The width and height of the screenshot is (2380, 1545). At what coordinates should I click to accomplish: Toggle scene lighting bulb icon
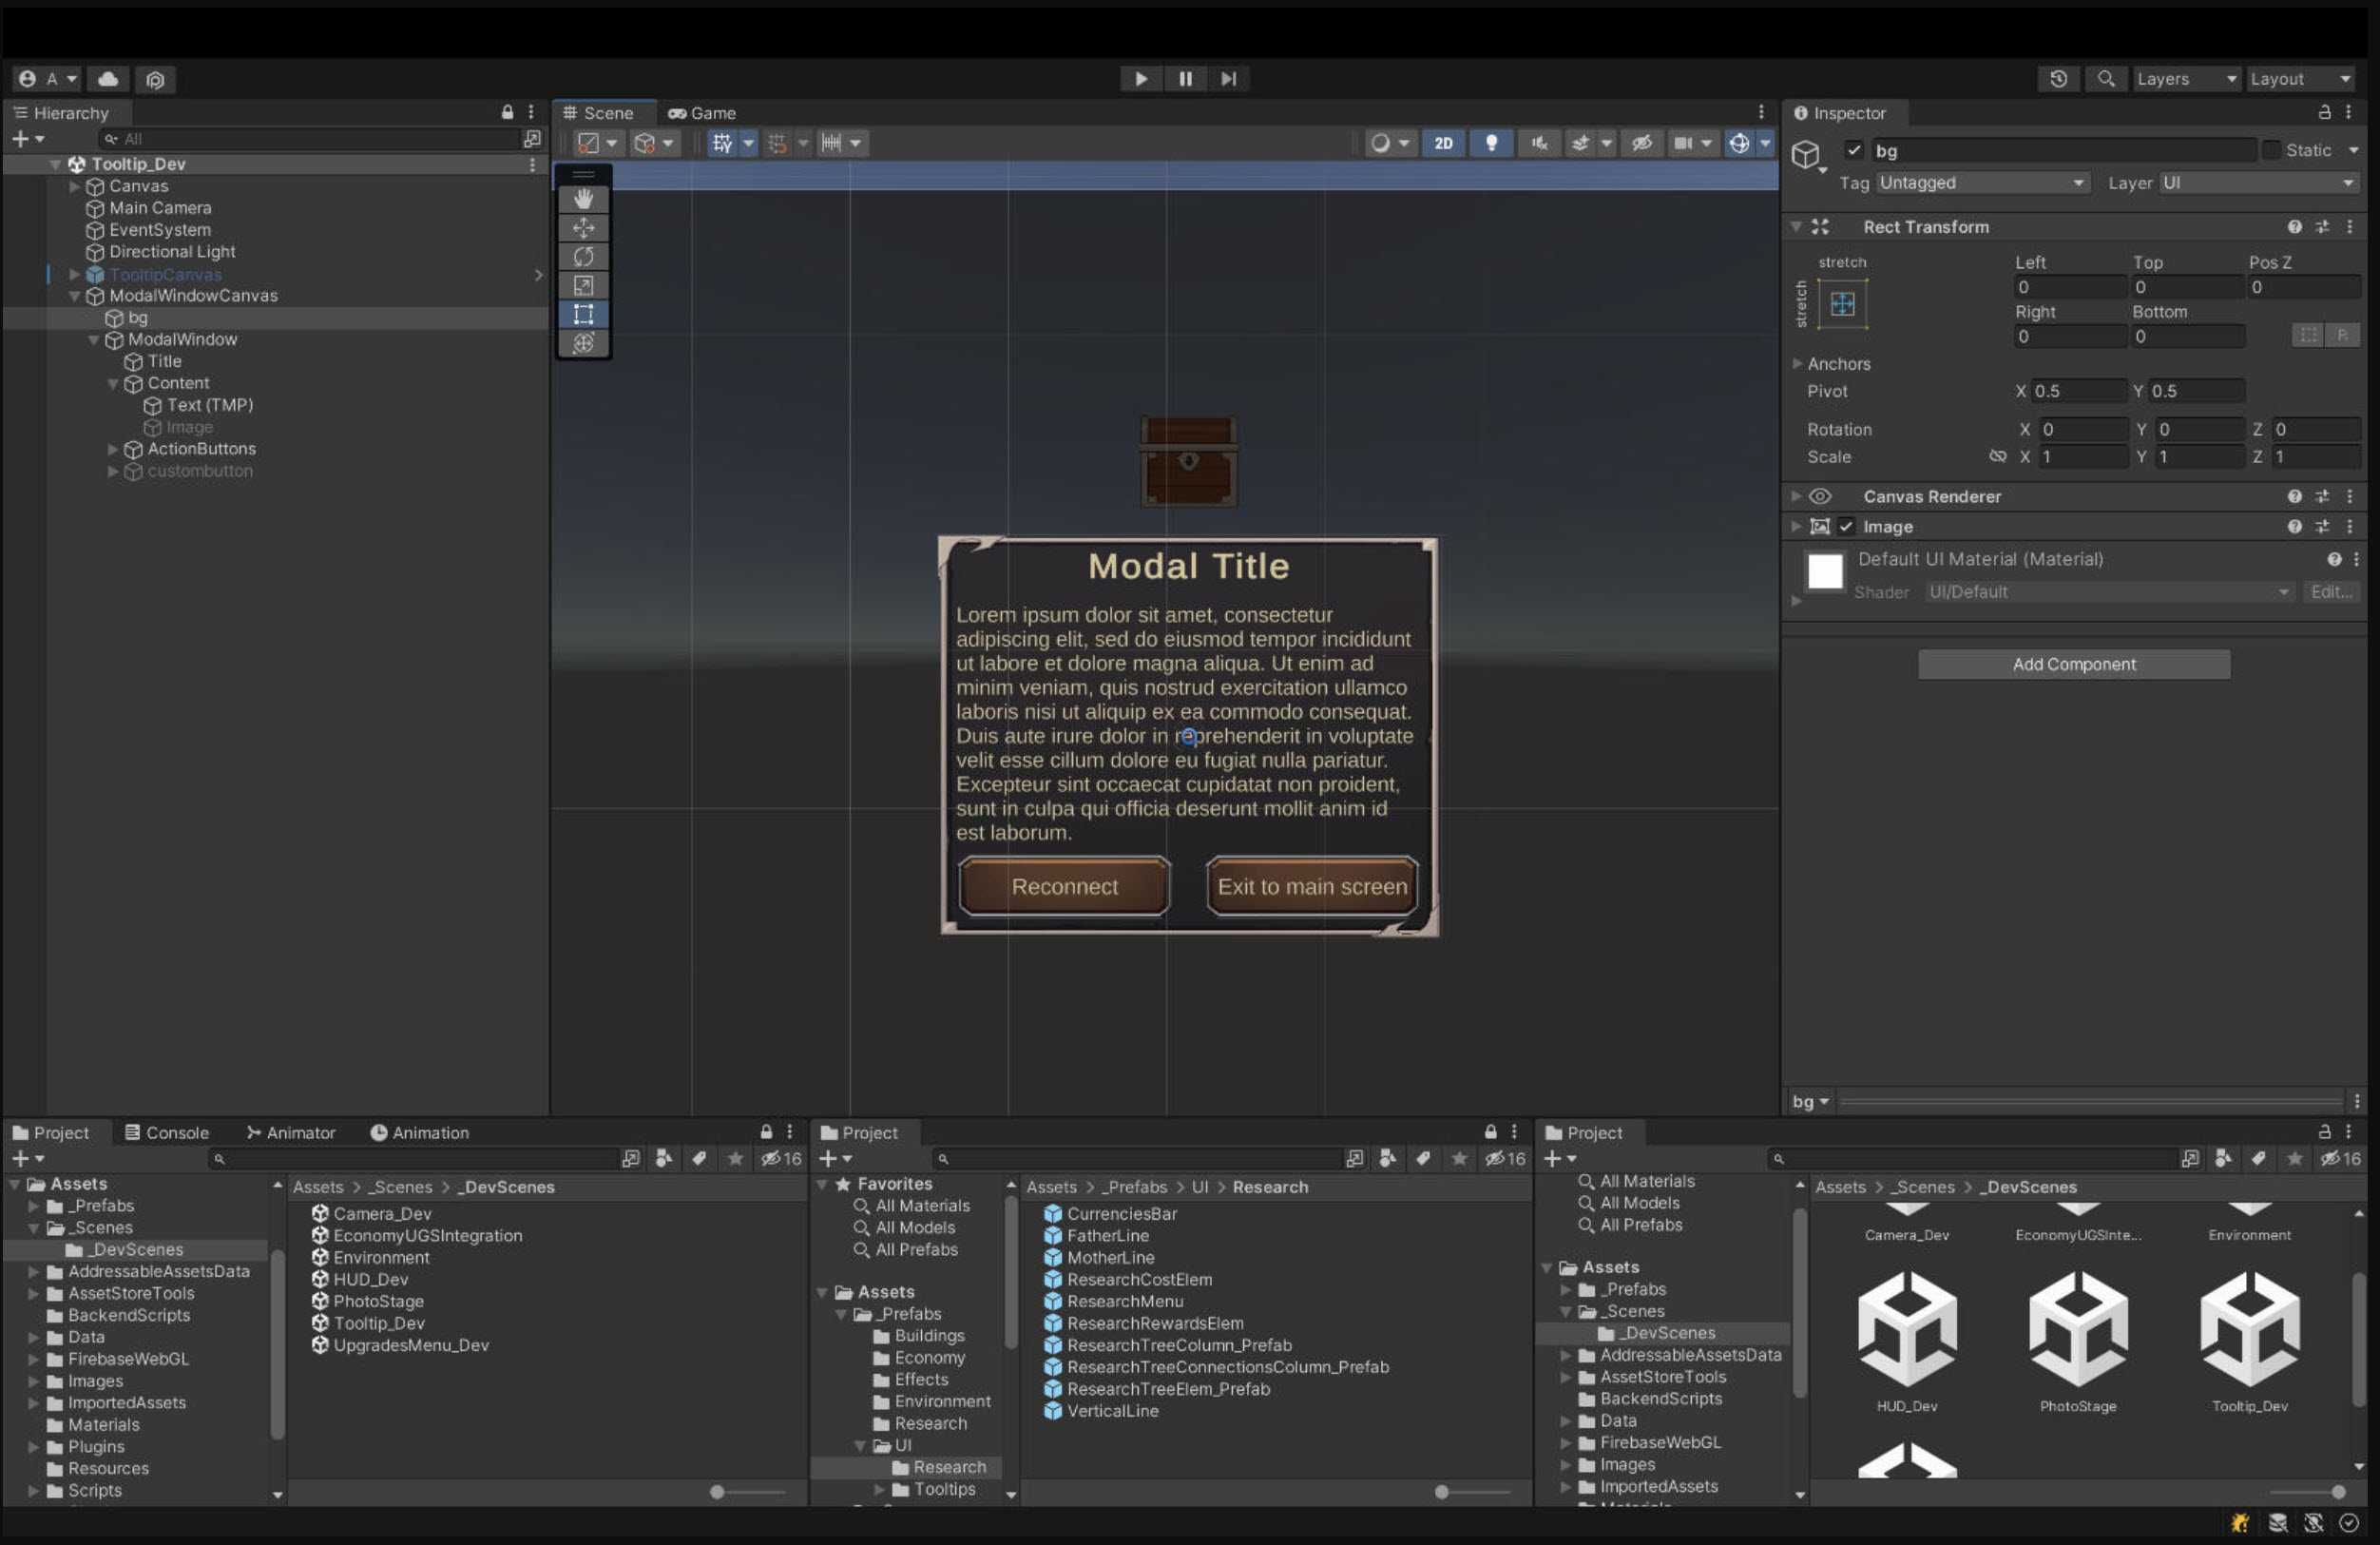coord(1491,143)
